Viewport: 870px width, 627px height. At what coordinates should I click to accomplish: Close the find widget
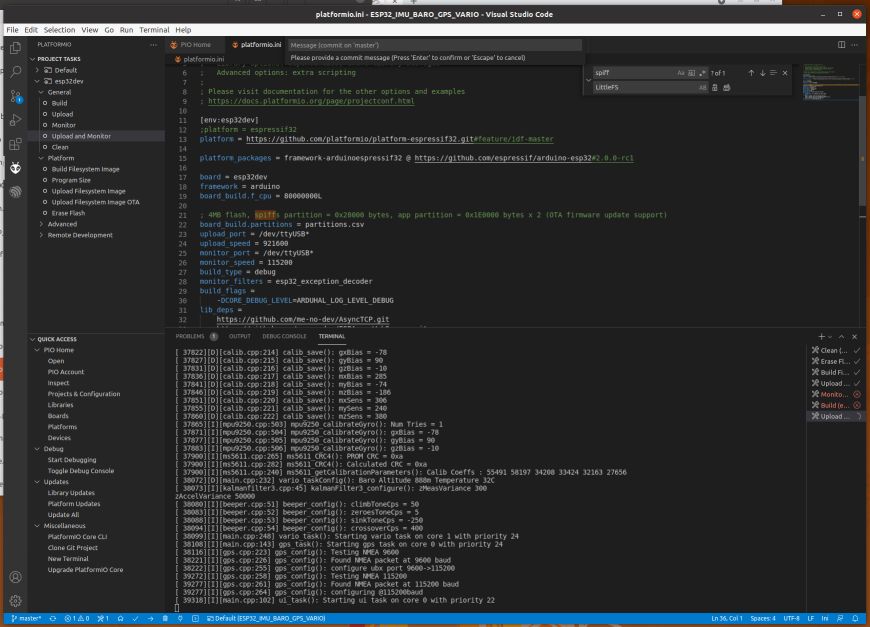(x=785, y=73)
